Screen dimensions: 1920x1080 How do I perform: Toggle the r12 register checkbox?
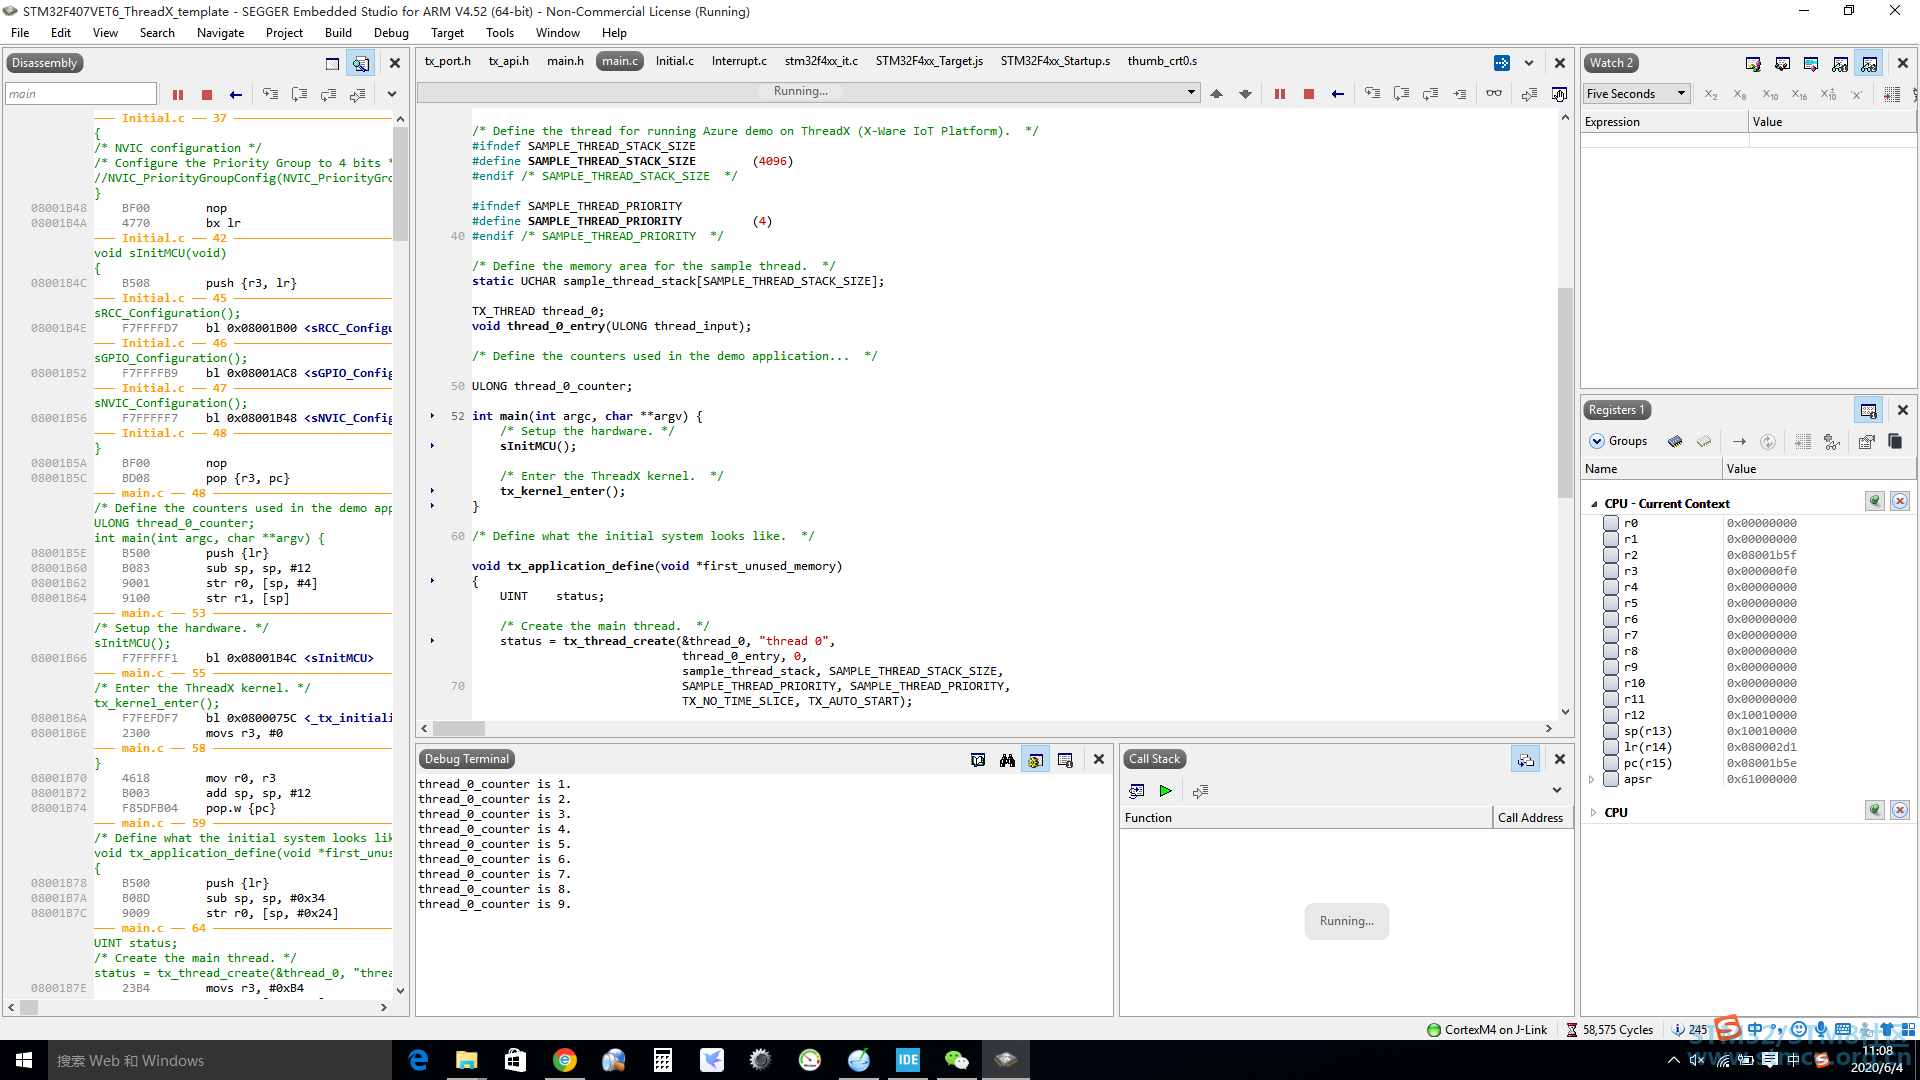(x=1610, y=715)
